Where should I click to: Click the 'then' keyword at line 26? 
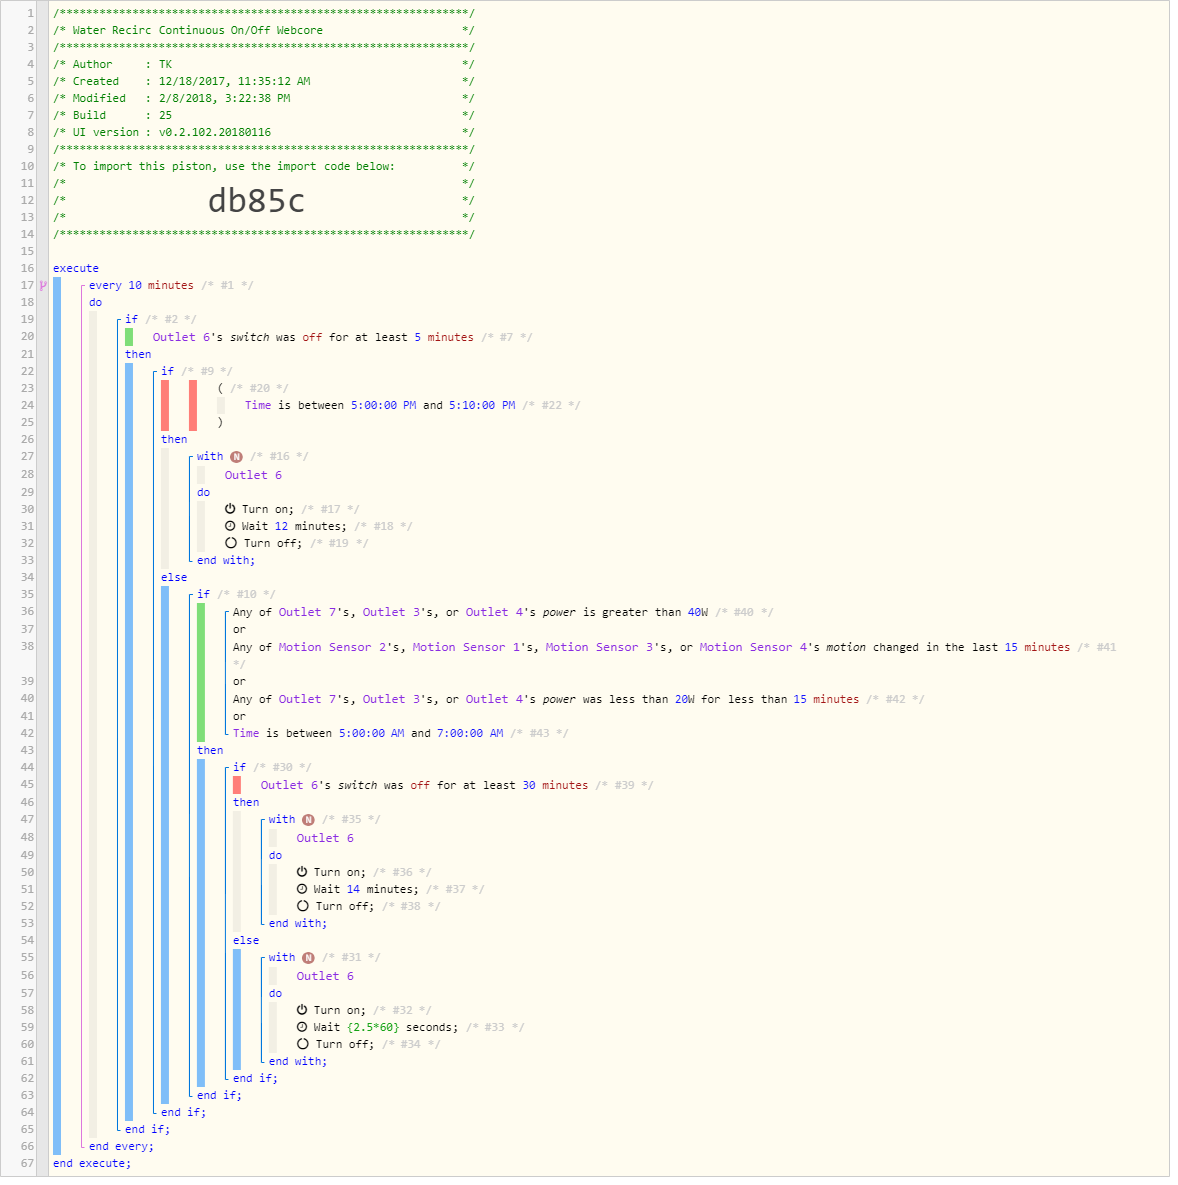click(175, 442)
